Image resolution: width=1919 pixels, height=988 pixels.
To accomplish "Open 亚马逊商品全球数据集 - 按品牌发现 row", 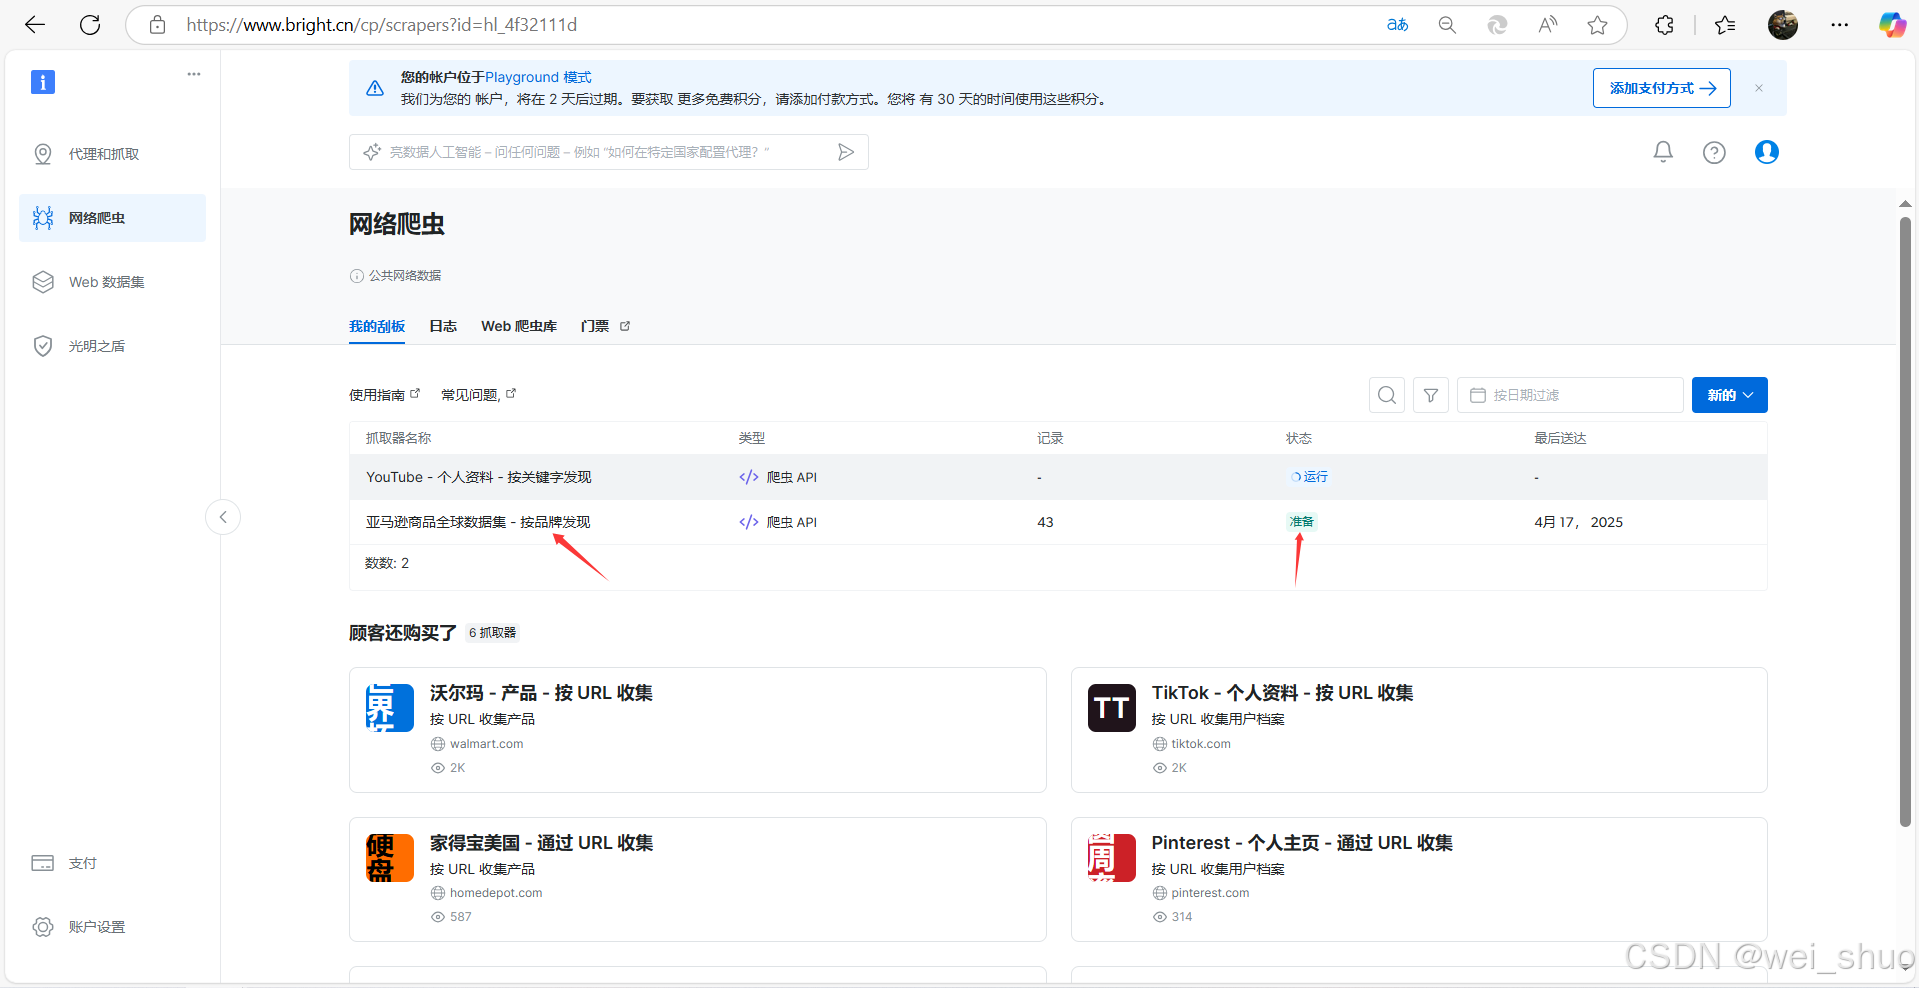I will [x=1058, y=522].
